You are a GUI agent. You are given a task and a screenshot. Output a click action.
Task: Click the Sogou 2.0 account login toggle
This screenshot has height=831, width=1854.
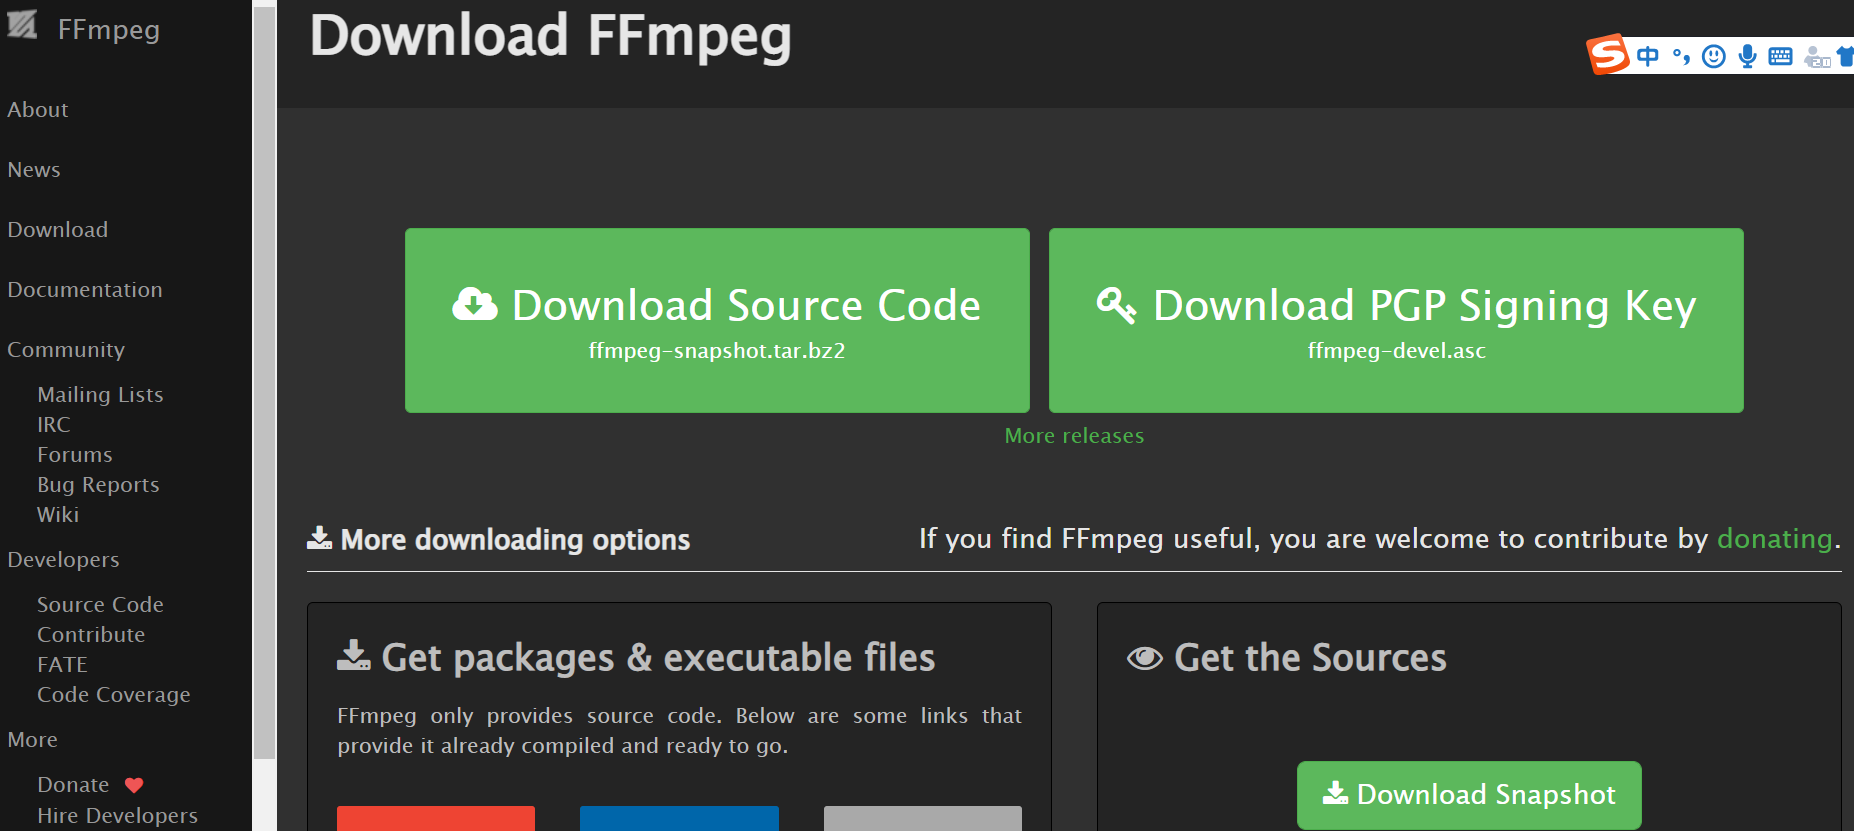1815,56
